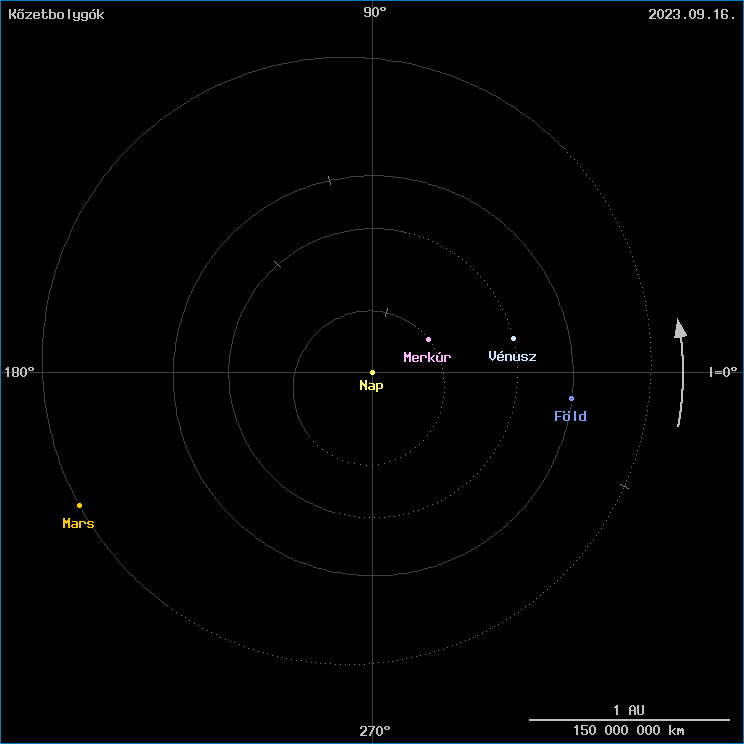Screen dimensions: 744x744
Task: Select the orange Mars planet dot
Action: [x=79, y=505]
